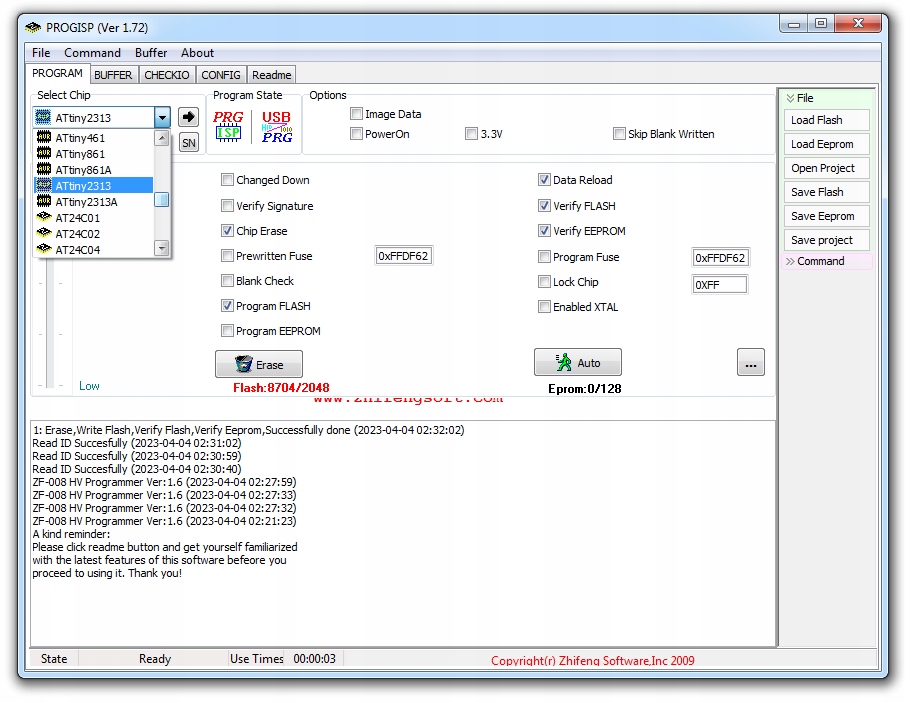The height and width of the screenshot is (702, 905).
Task: Click Load Eeprom button
Action: click(x=827, y=144)
